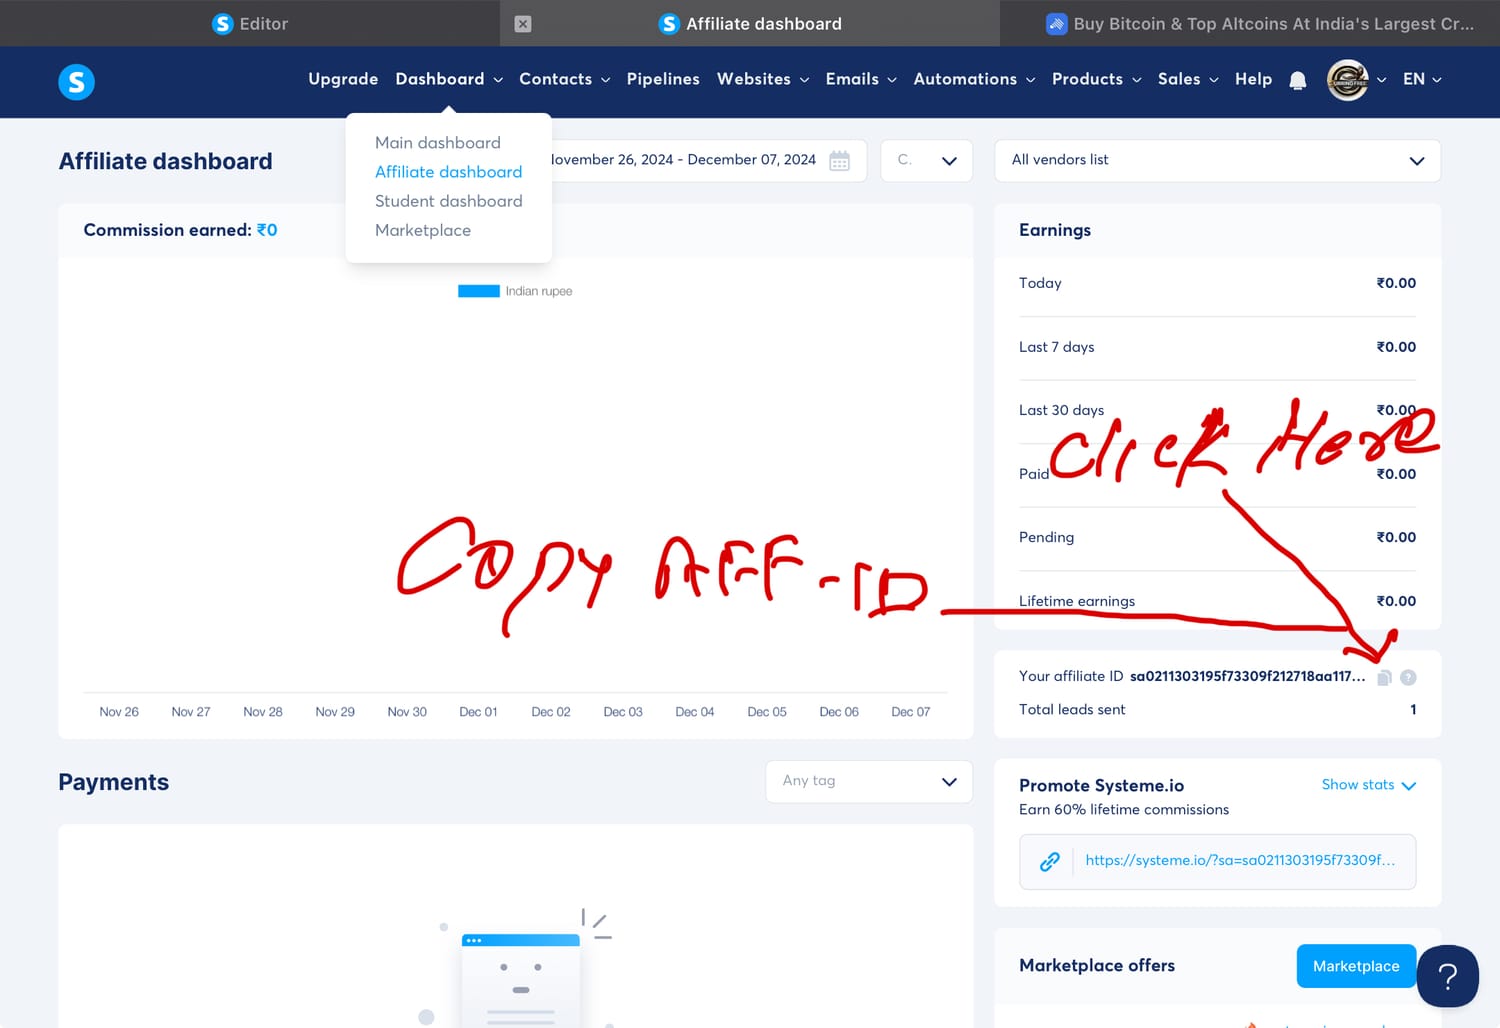Click the Systeme.io logo in navbar

point(76,81)
